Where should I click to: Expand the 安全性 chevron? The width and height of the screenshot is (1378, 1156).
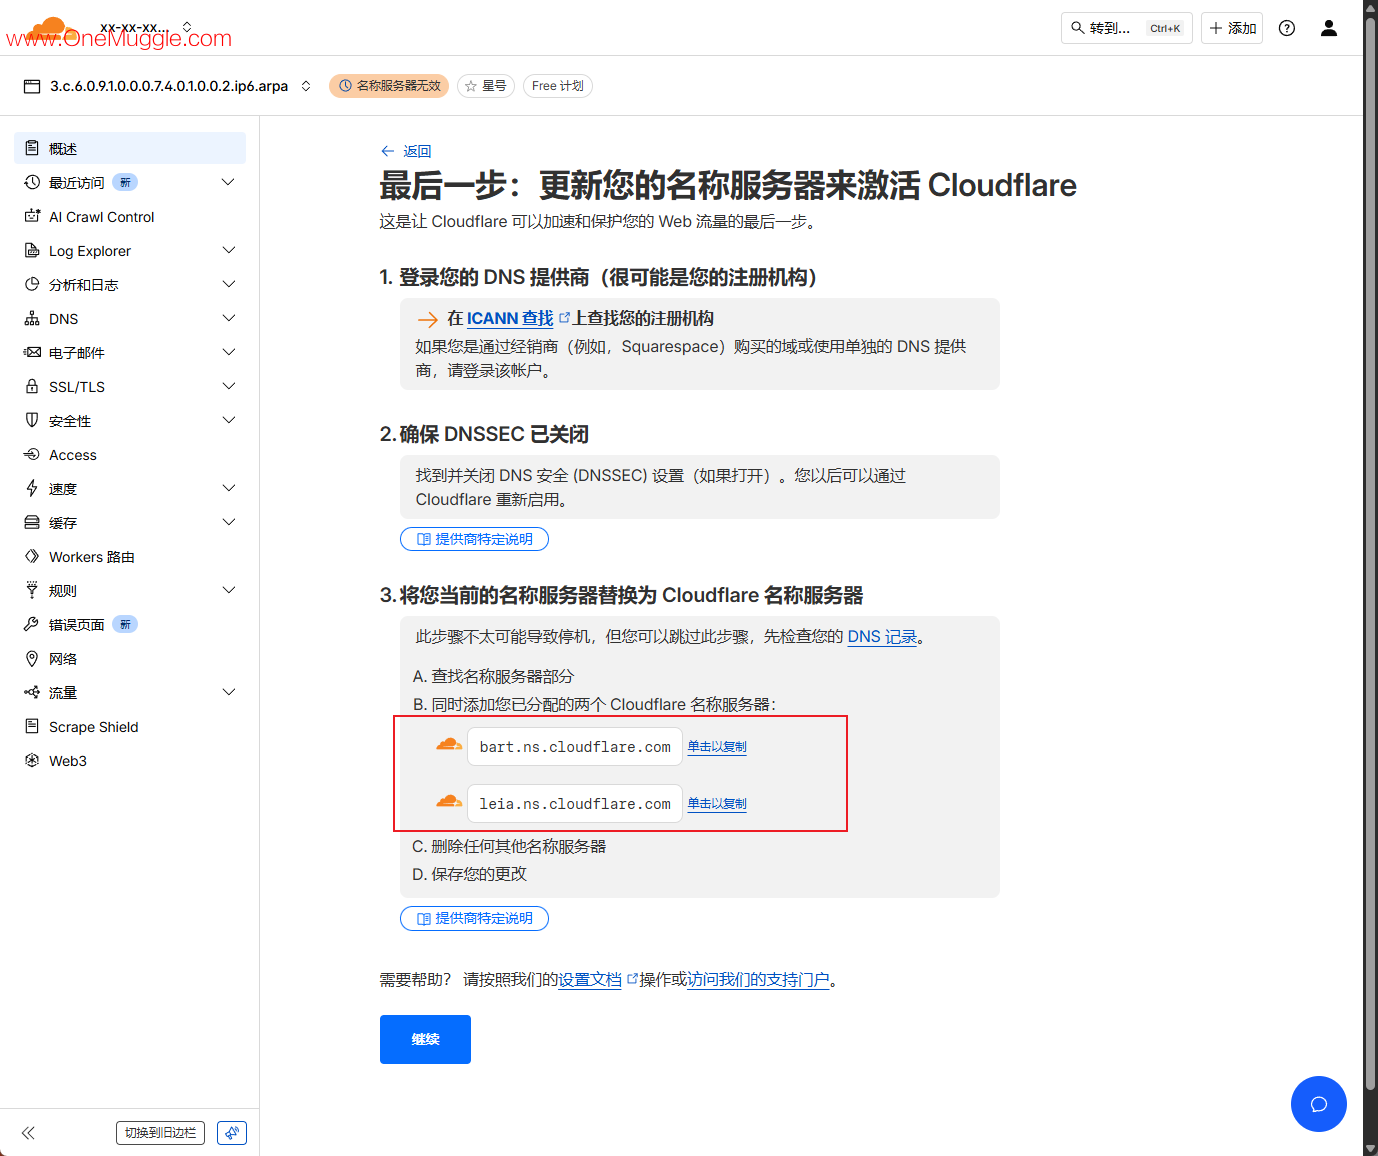click(228, 420)
